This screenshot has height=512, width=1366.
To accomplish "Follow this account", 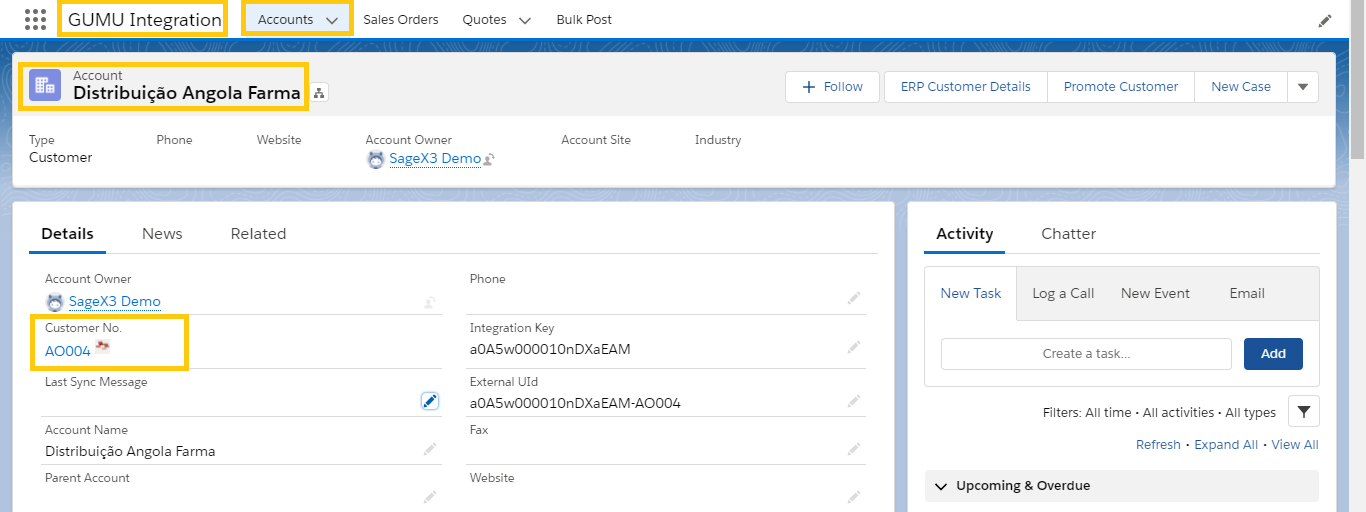I will pyautogui.click(x=832, y=87).
